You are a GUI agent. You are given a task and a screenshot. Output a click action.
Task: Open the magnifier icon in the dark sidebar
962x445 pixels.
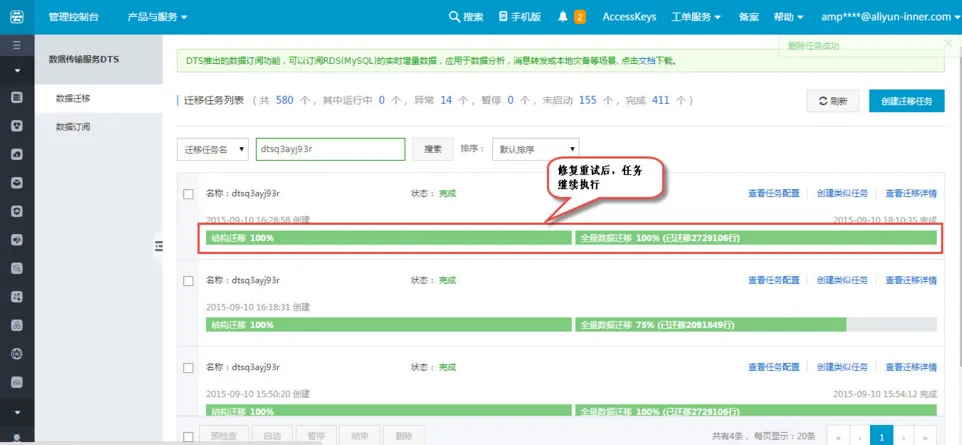tap(17, 268)
